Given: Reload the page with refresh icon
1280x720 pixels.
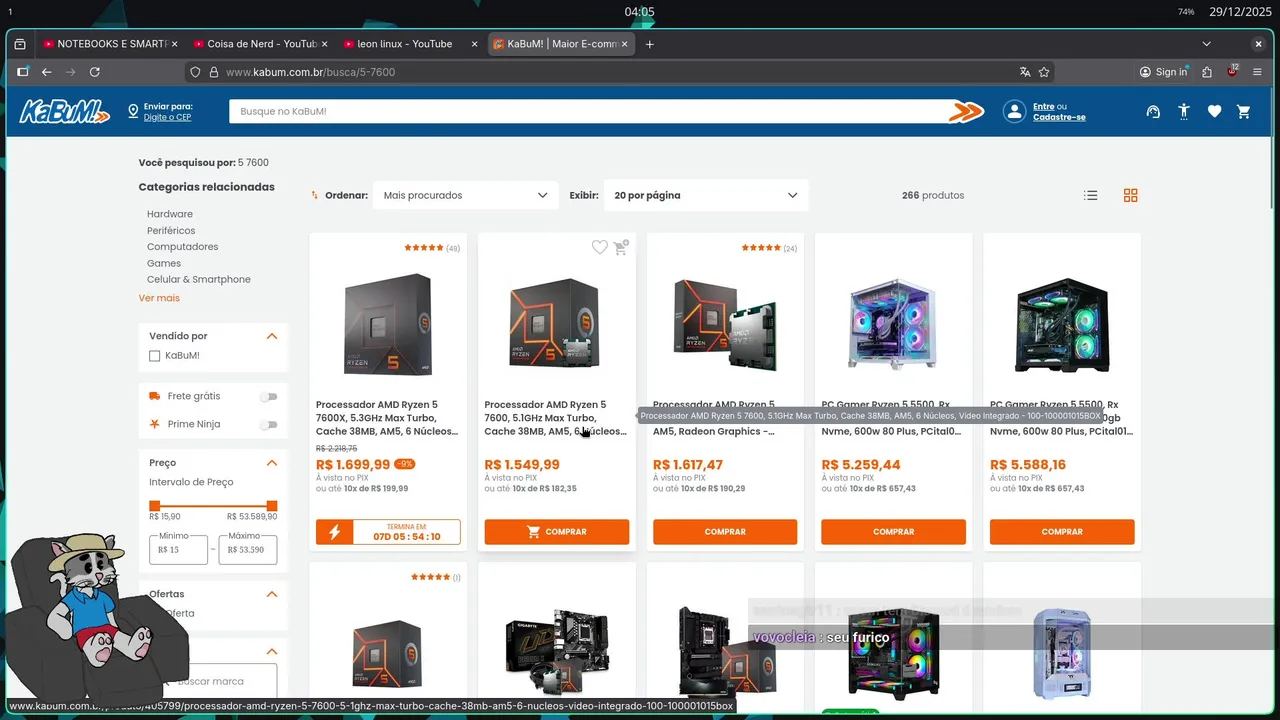Looking at the screenshot, I should [x=95, y=72].
